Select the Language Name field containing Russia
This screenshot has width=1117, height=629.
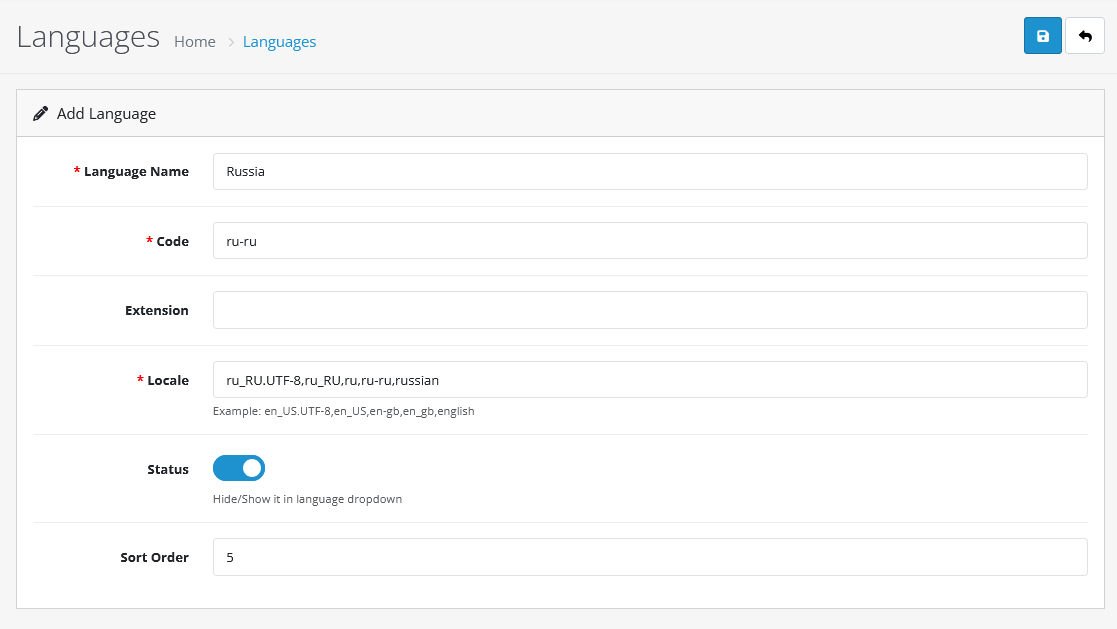650,171
